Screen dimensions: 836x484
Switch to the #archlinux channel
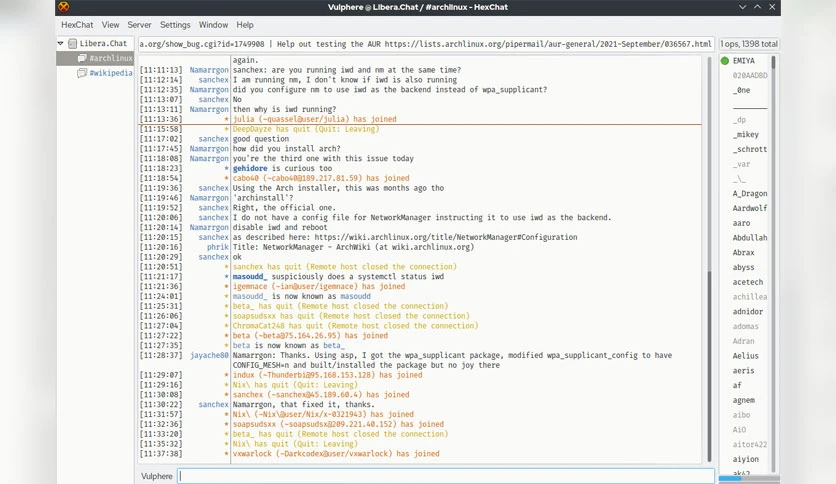click(x=110, y=58)
